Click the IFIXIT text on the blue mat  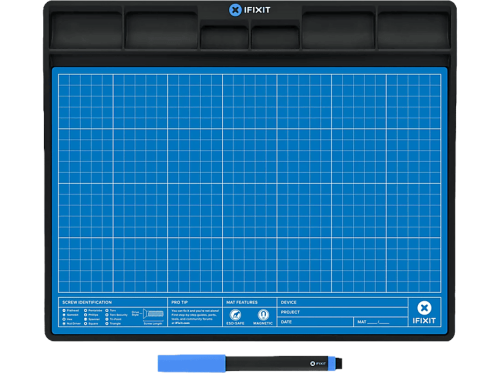tap(424, 321)
